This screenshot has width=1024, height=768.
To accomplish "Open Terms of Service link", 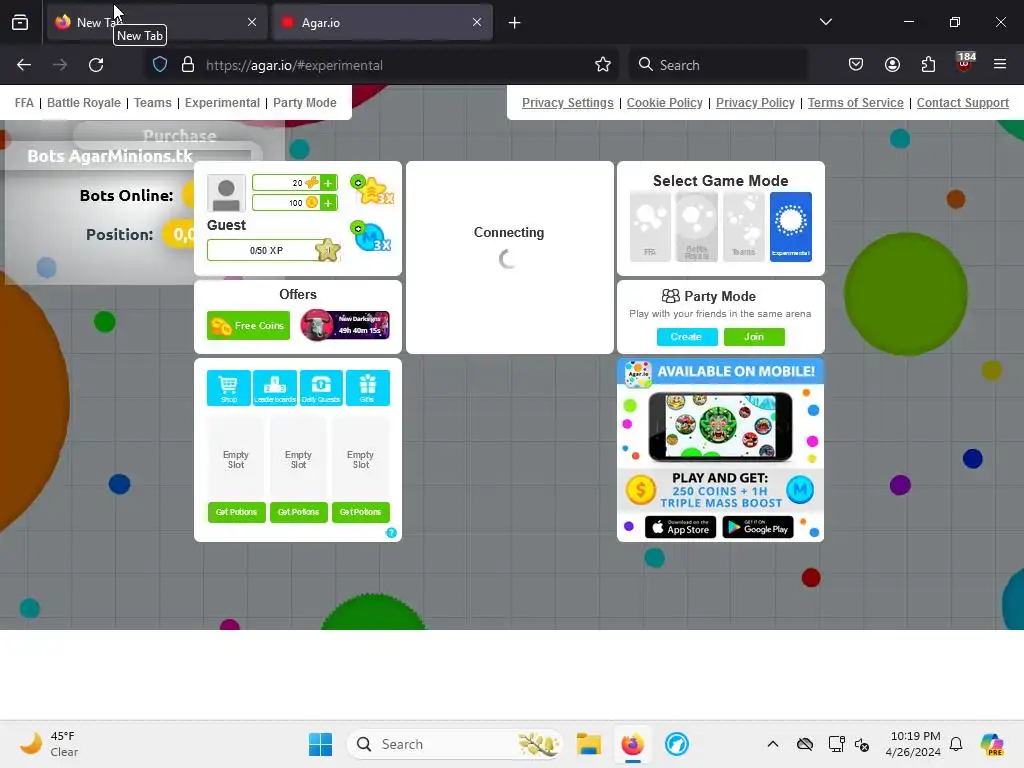I will 856,103.
